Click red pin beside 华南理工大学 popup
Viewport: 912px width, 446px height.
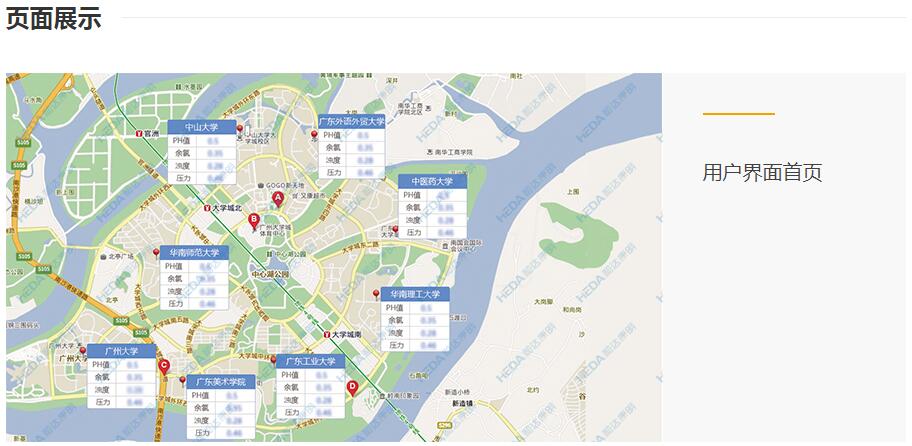click(376, 294)
